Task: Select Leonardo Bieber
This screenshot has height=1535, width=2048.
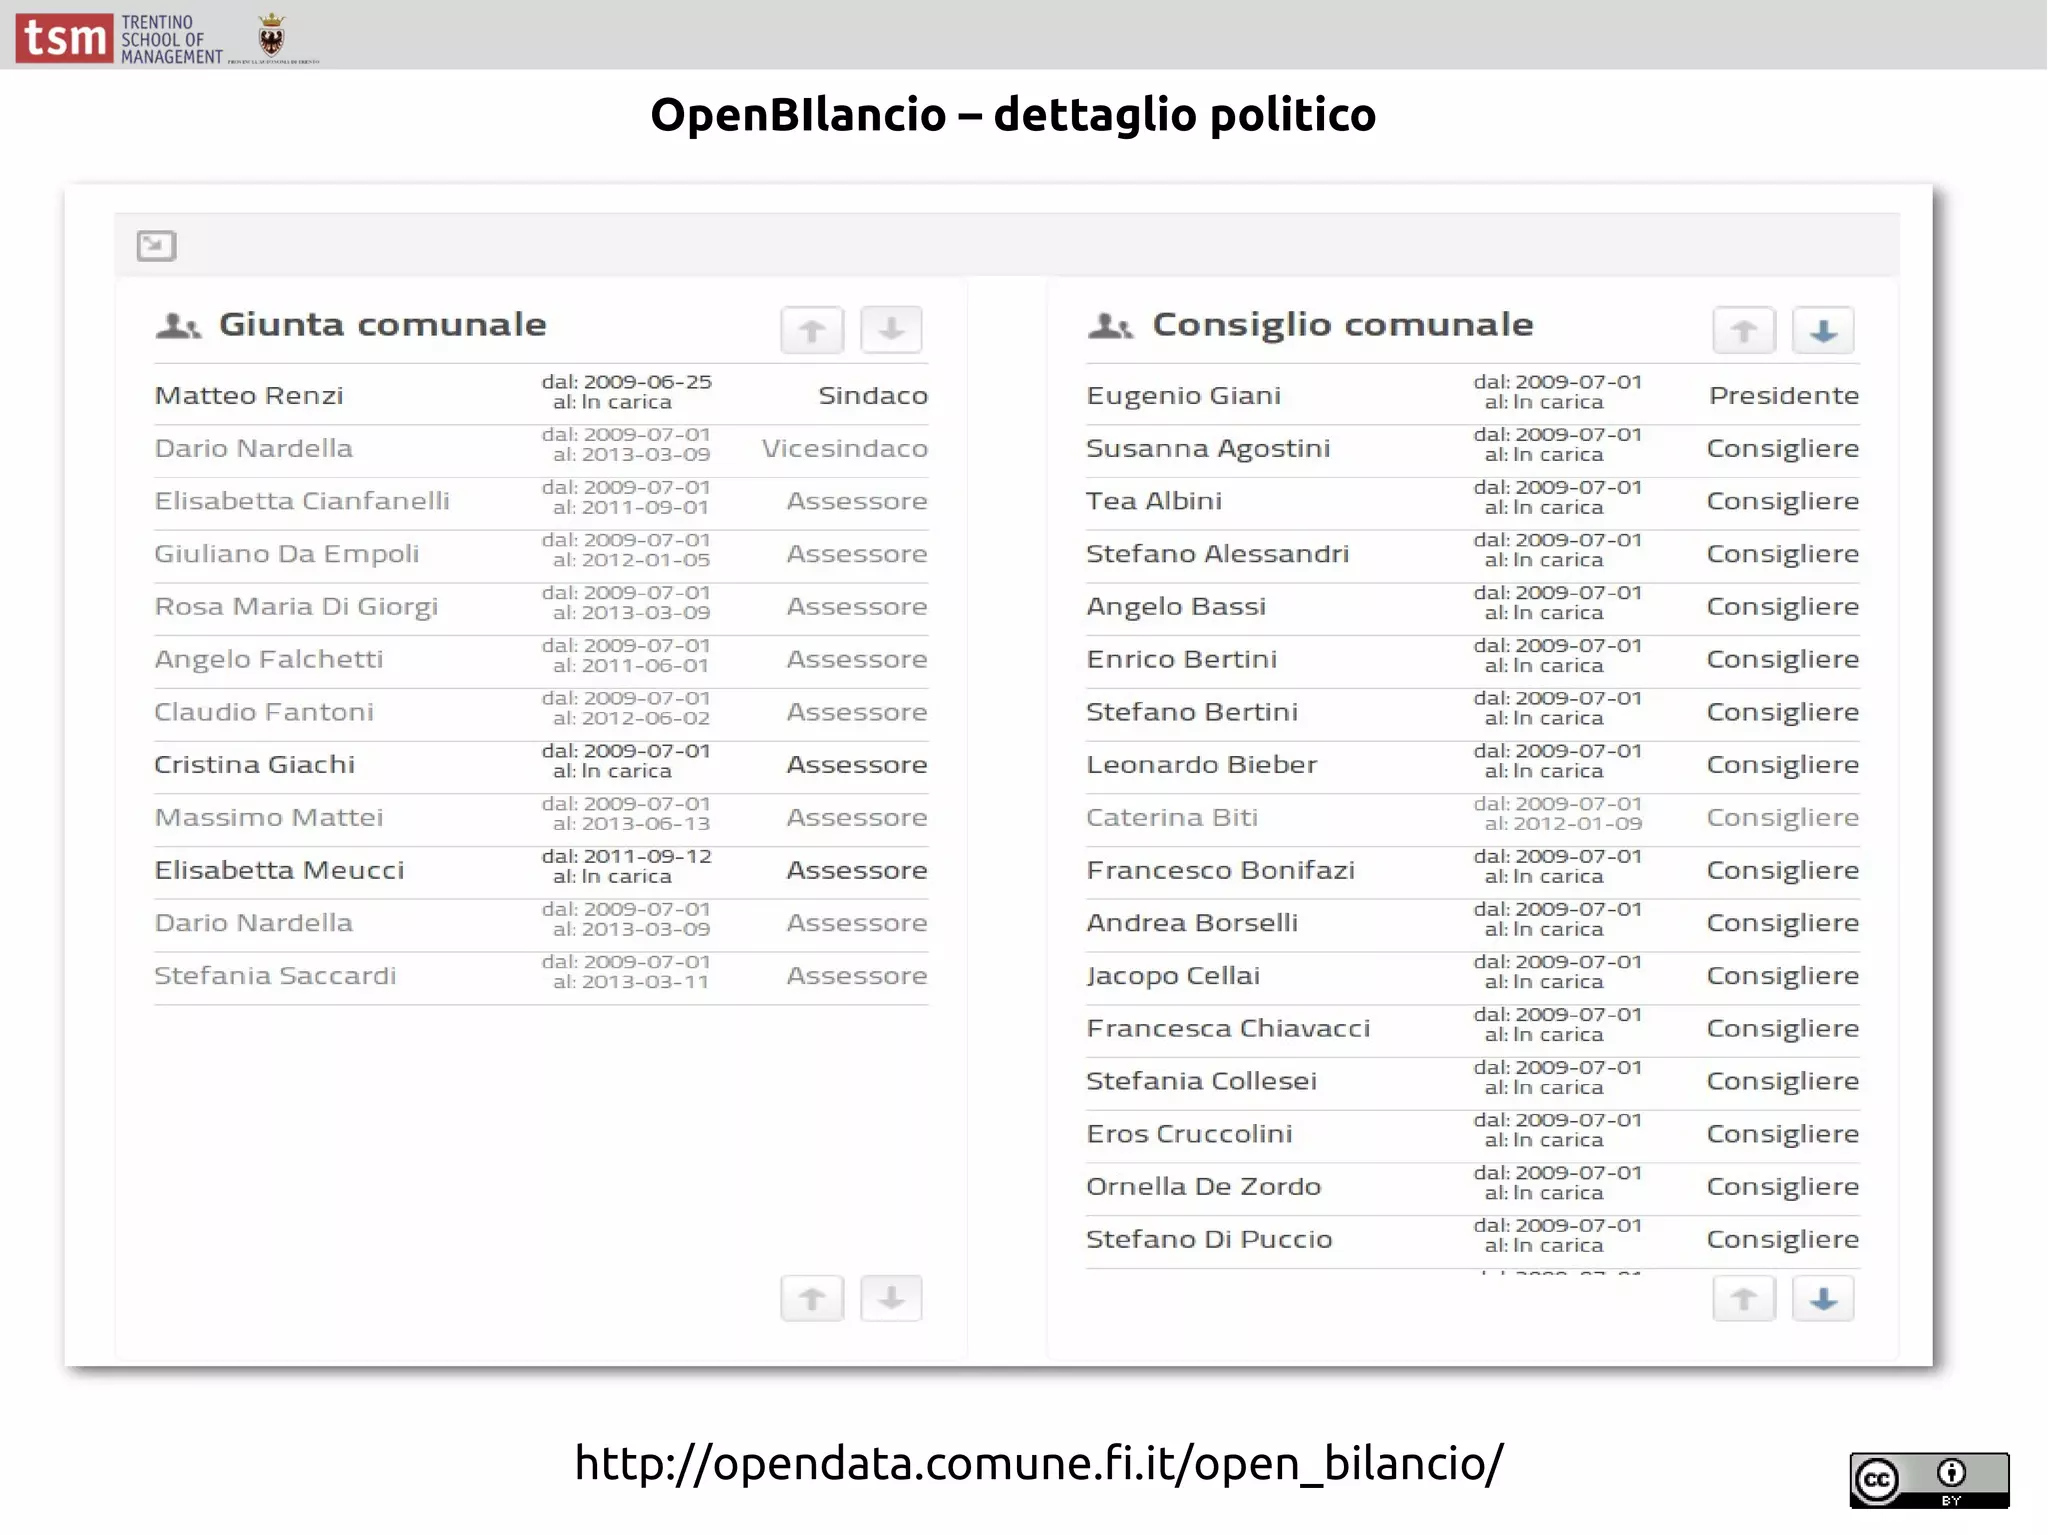Action: tap(1201, 765)
